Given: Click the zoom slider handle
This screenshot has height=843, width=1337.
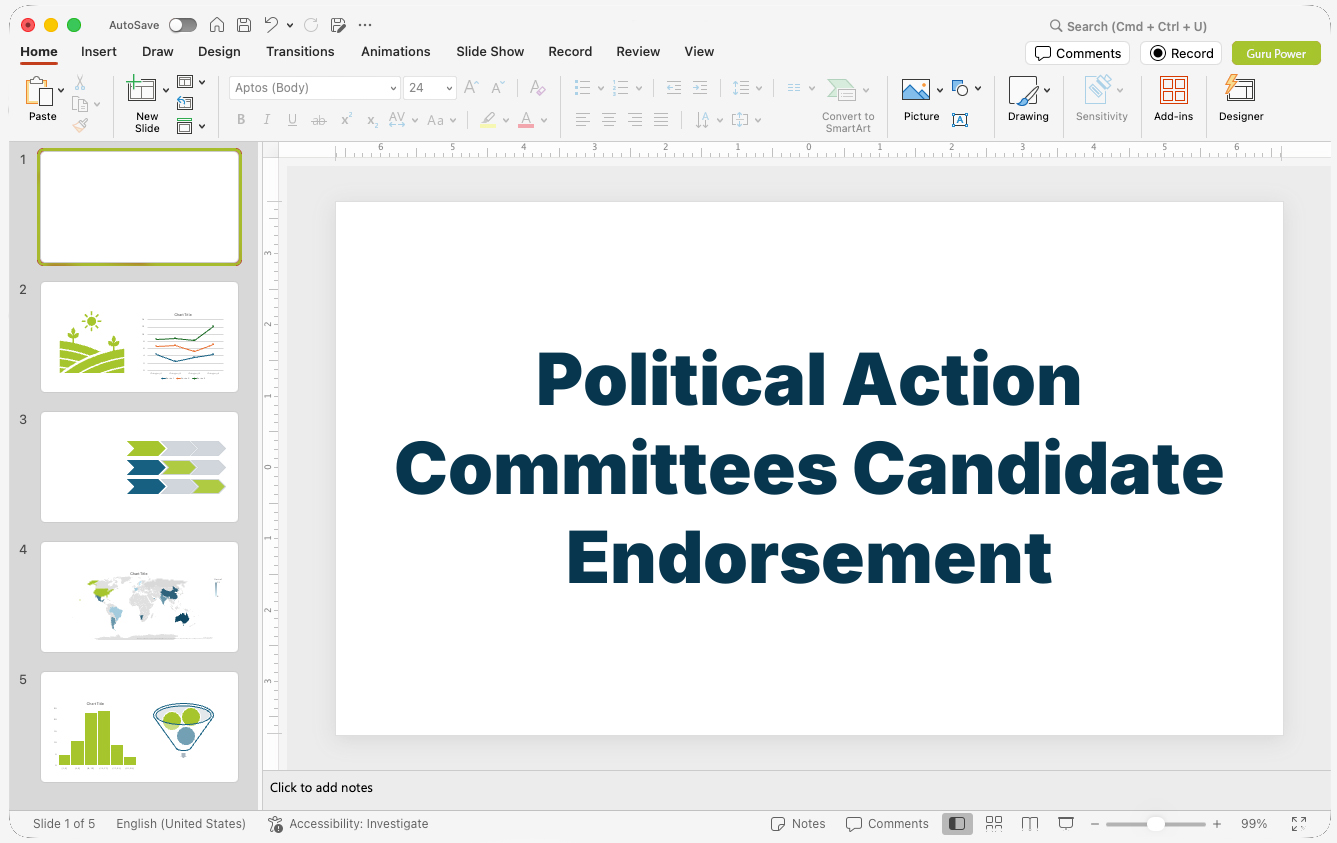Looking at the screenshot, I should coord(1156,824).
